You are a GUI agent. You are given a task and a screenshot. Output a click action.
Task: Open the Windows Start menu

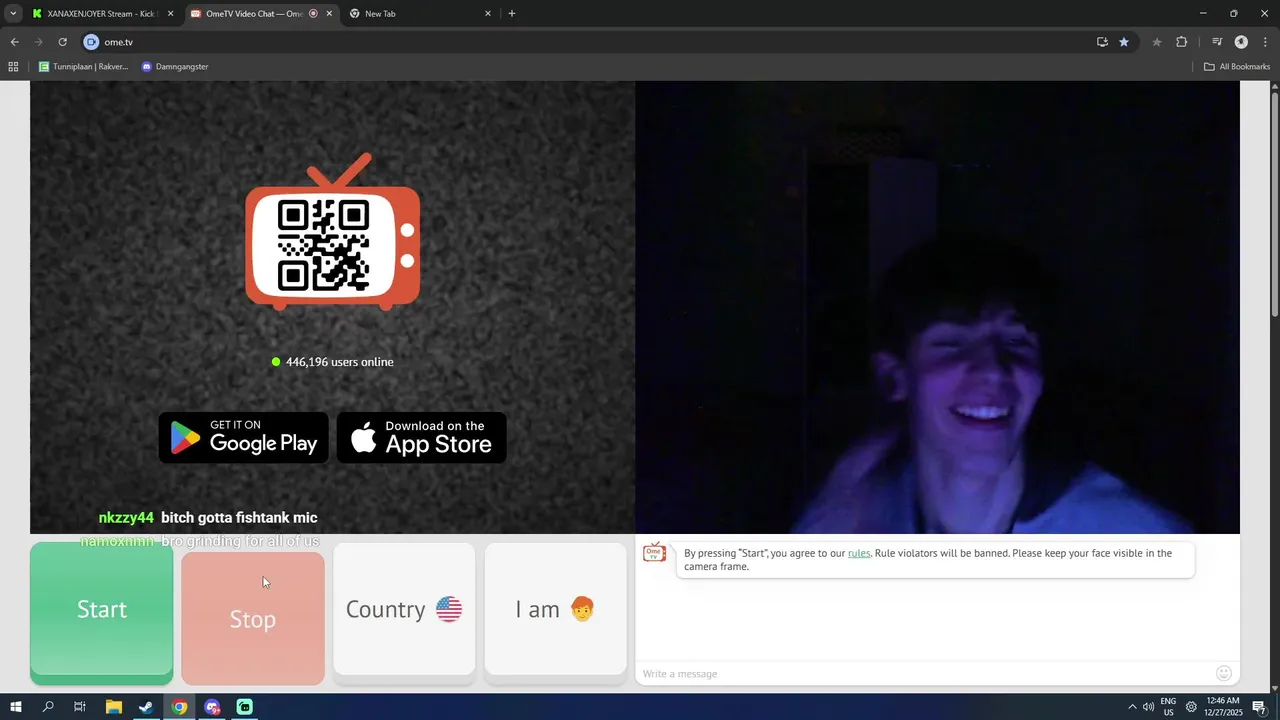pyautogui.click(x=15, y=707)
